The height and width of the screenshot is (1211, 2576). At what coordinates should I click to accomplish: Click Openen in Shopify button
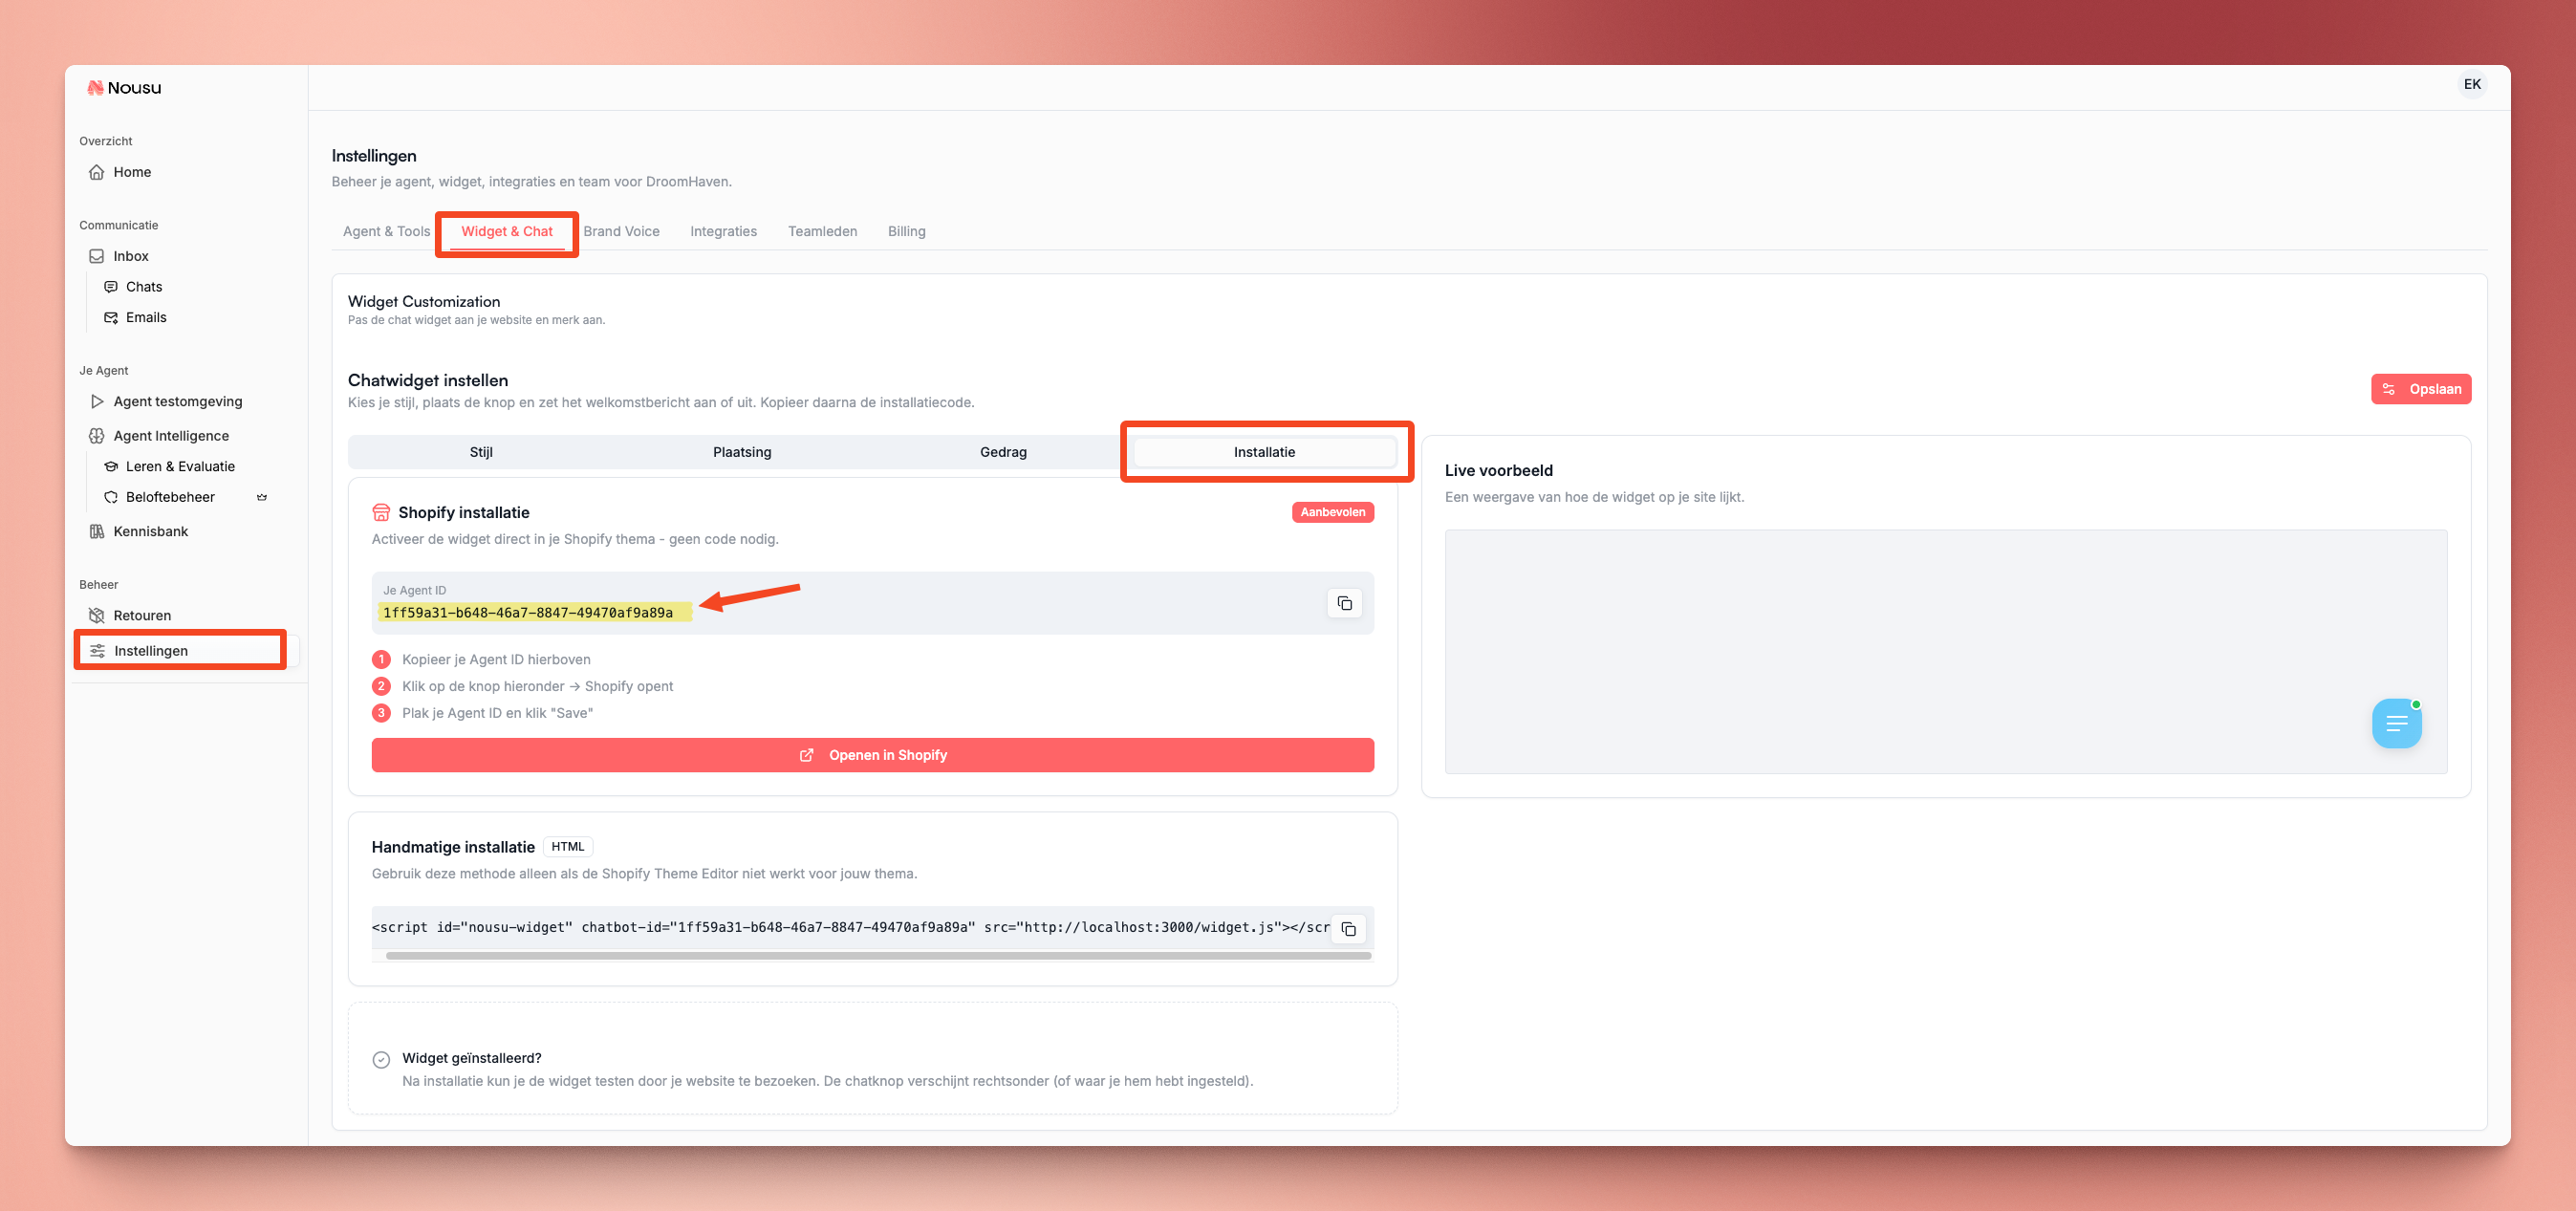click(872, 755)
